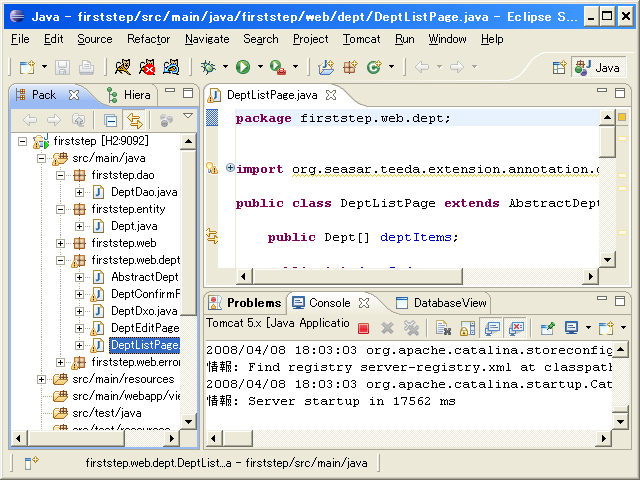Collapse the firststep.dao package
640x480 pixels.
point(61,175)
